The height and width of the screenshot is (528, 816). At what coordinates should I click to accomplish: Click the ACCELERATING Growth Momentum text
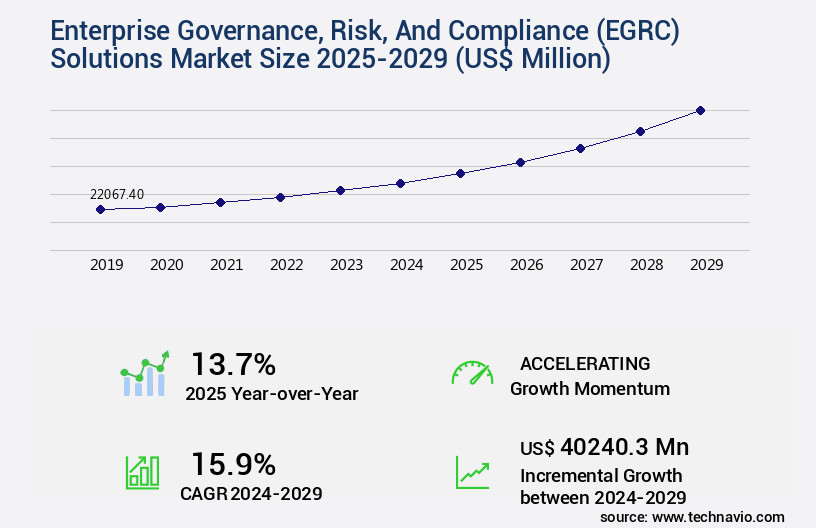click(589, 376)
